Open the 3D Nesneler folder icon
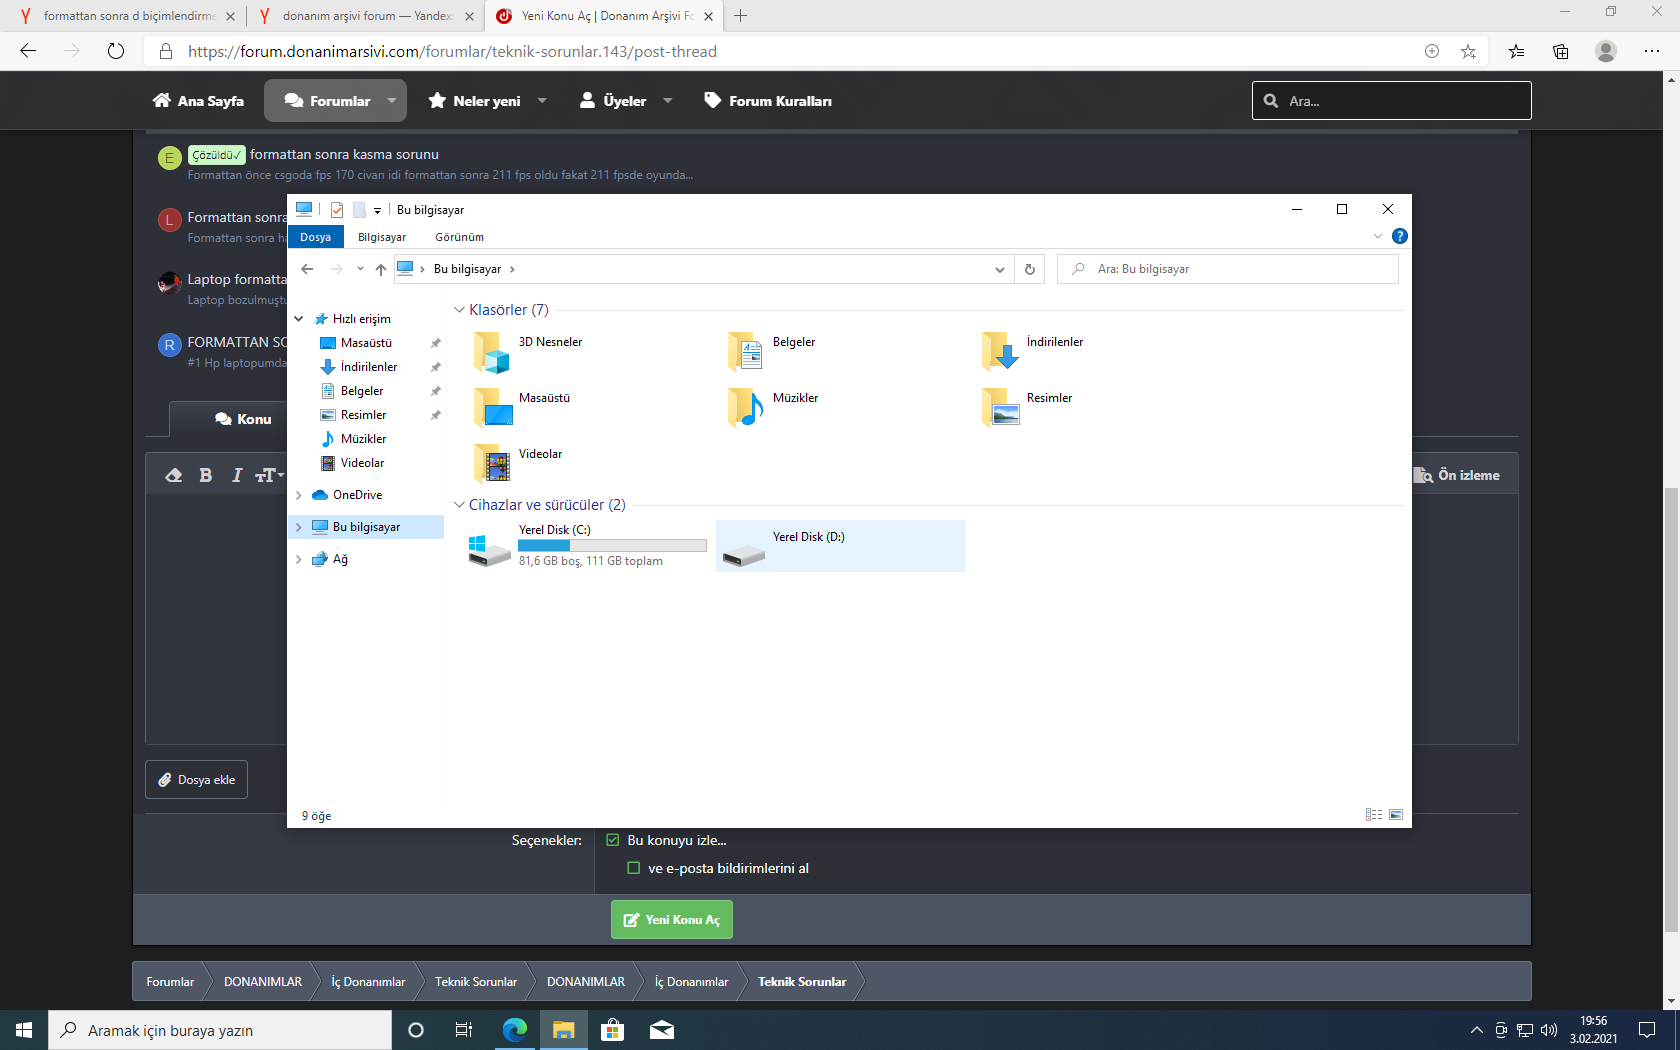This screenshot has width=1680, height=1050. (491, 352)
